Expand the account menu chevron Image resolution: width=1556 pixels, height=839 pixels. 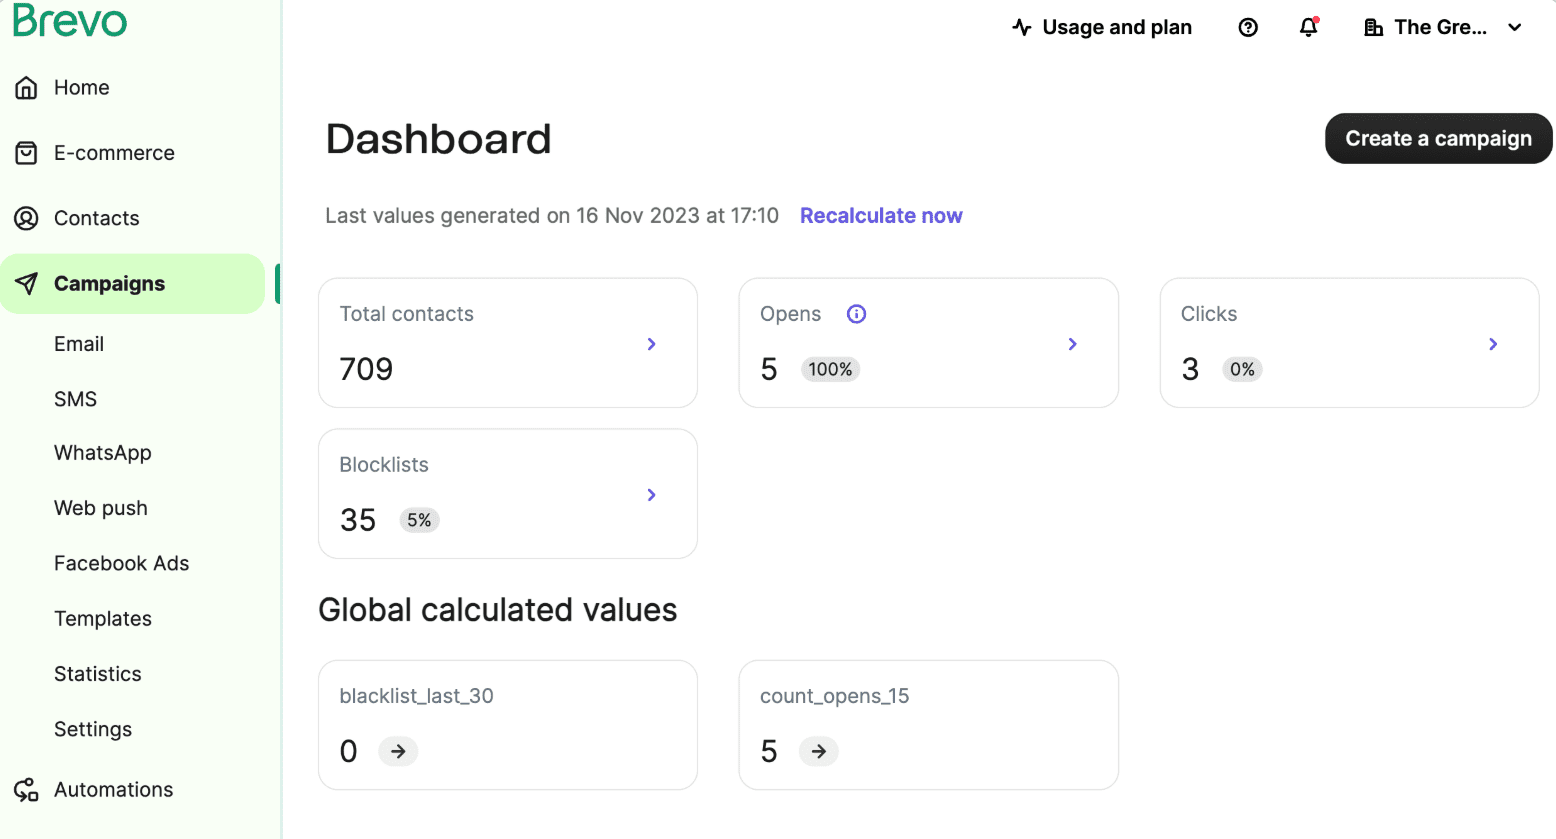click(1515, 28)
